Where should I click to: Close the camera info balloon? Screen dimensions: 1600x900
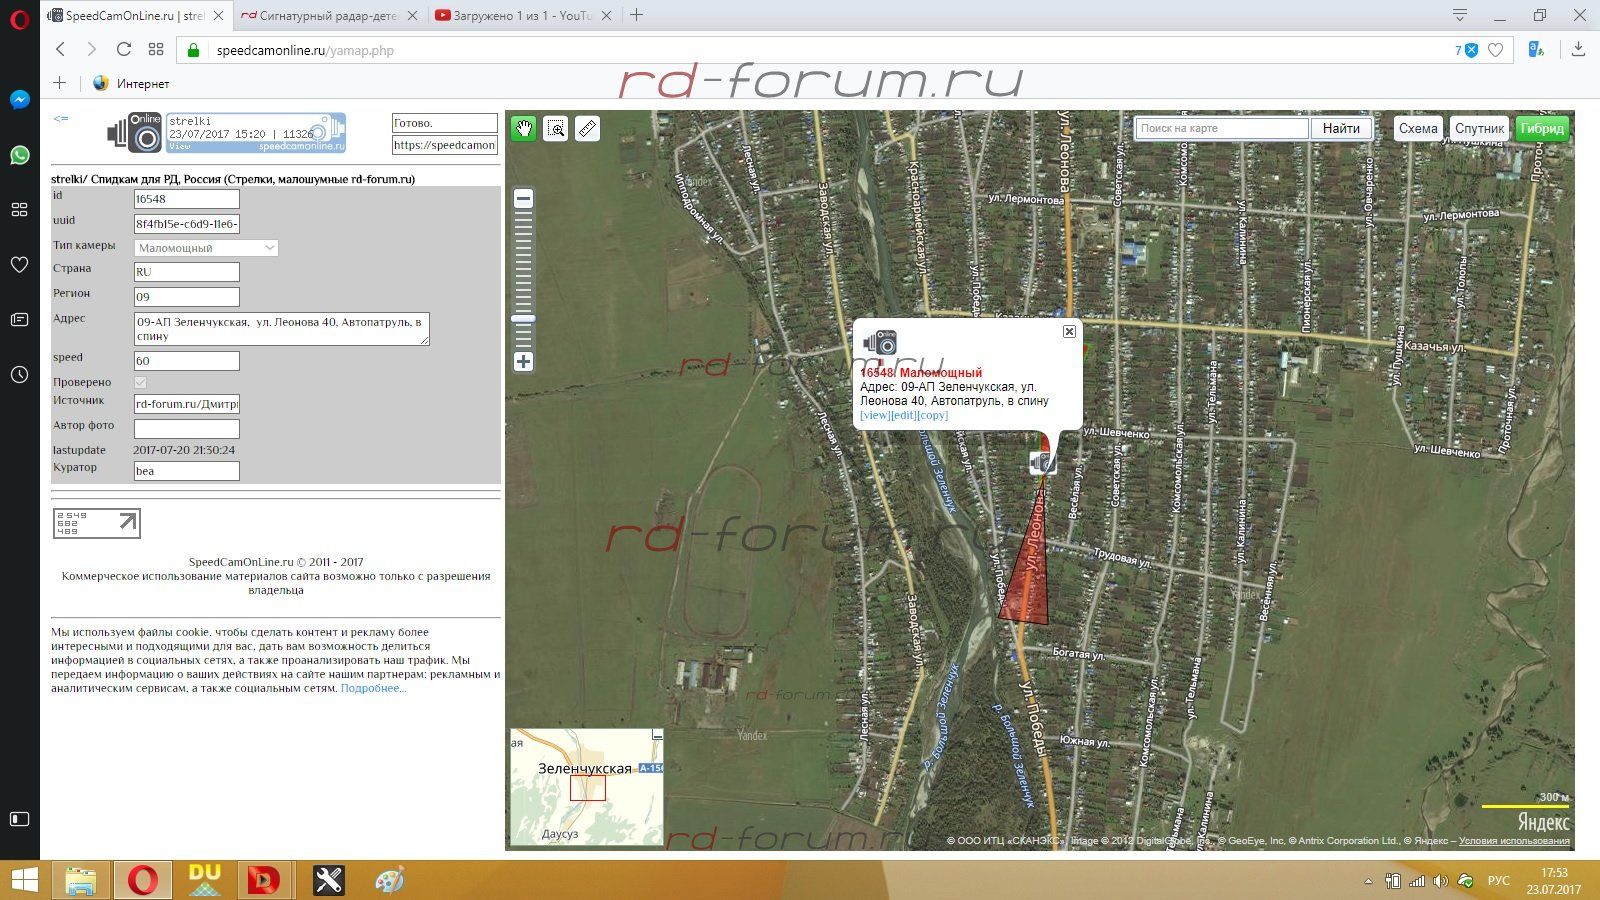pos(1069,331)
